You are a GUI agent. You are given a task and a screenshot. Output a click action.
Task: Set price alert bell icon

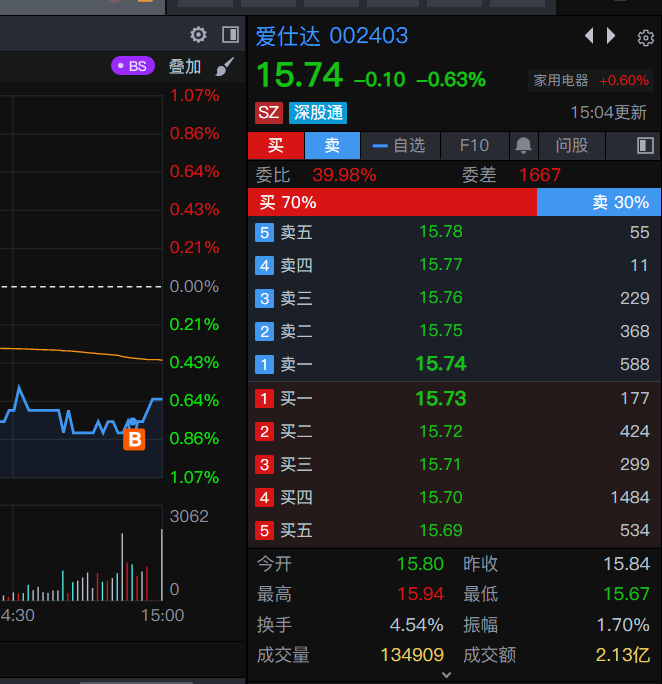tap(523, 145)
